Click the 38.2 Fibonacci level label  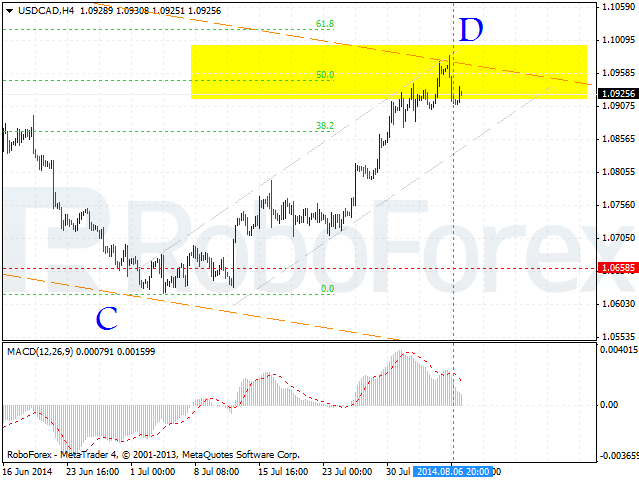pyautogui.click(x=325, y=126)
